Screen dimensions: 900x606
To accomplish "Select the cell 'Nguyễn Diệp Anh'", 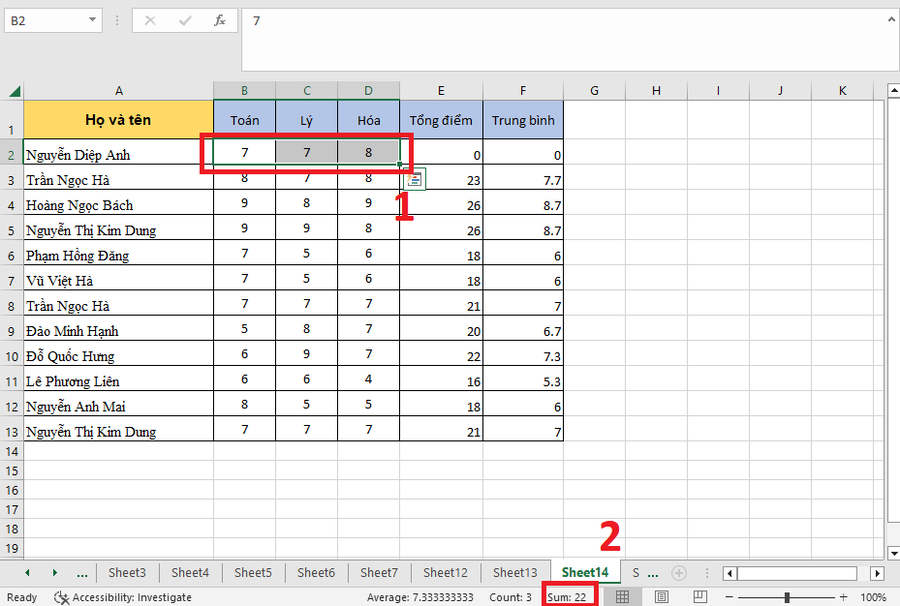I will pos(118,154).
